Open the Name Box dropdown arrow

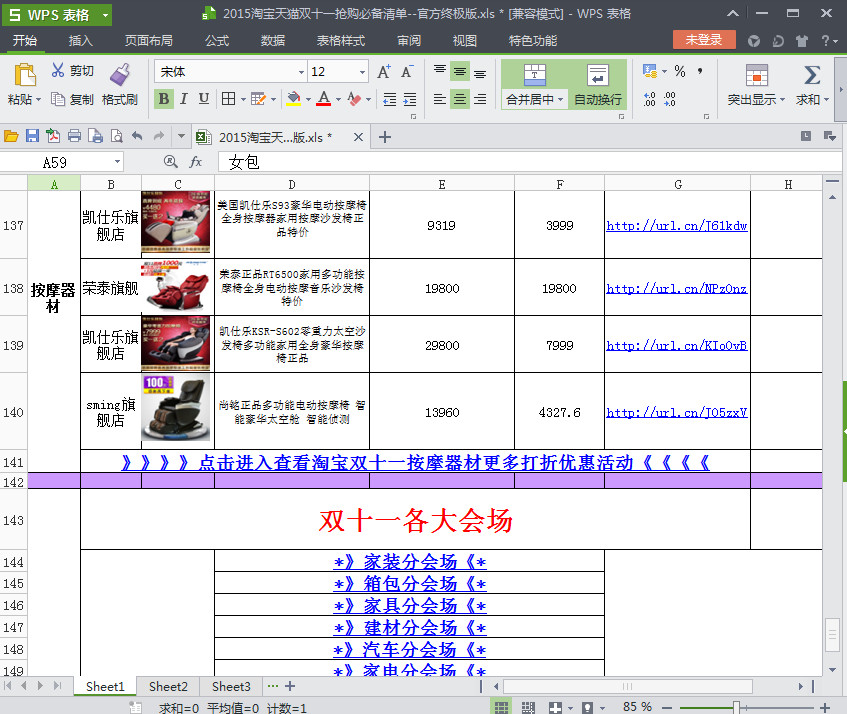(x=117, y=162)
